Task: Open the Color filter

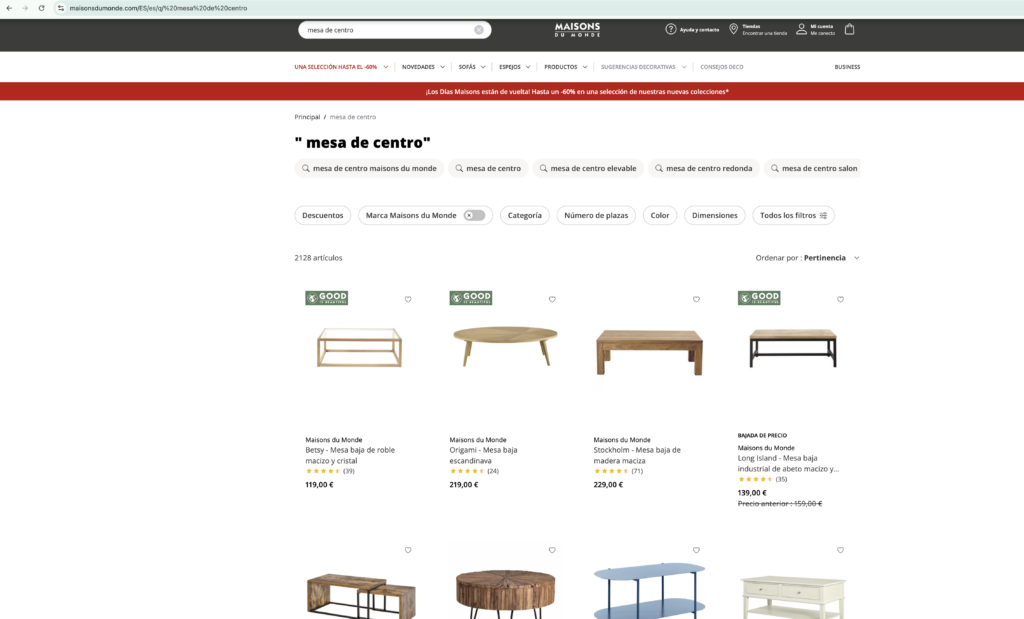Action: (x=660, y=215)
